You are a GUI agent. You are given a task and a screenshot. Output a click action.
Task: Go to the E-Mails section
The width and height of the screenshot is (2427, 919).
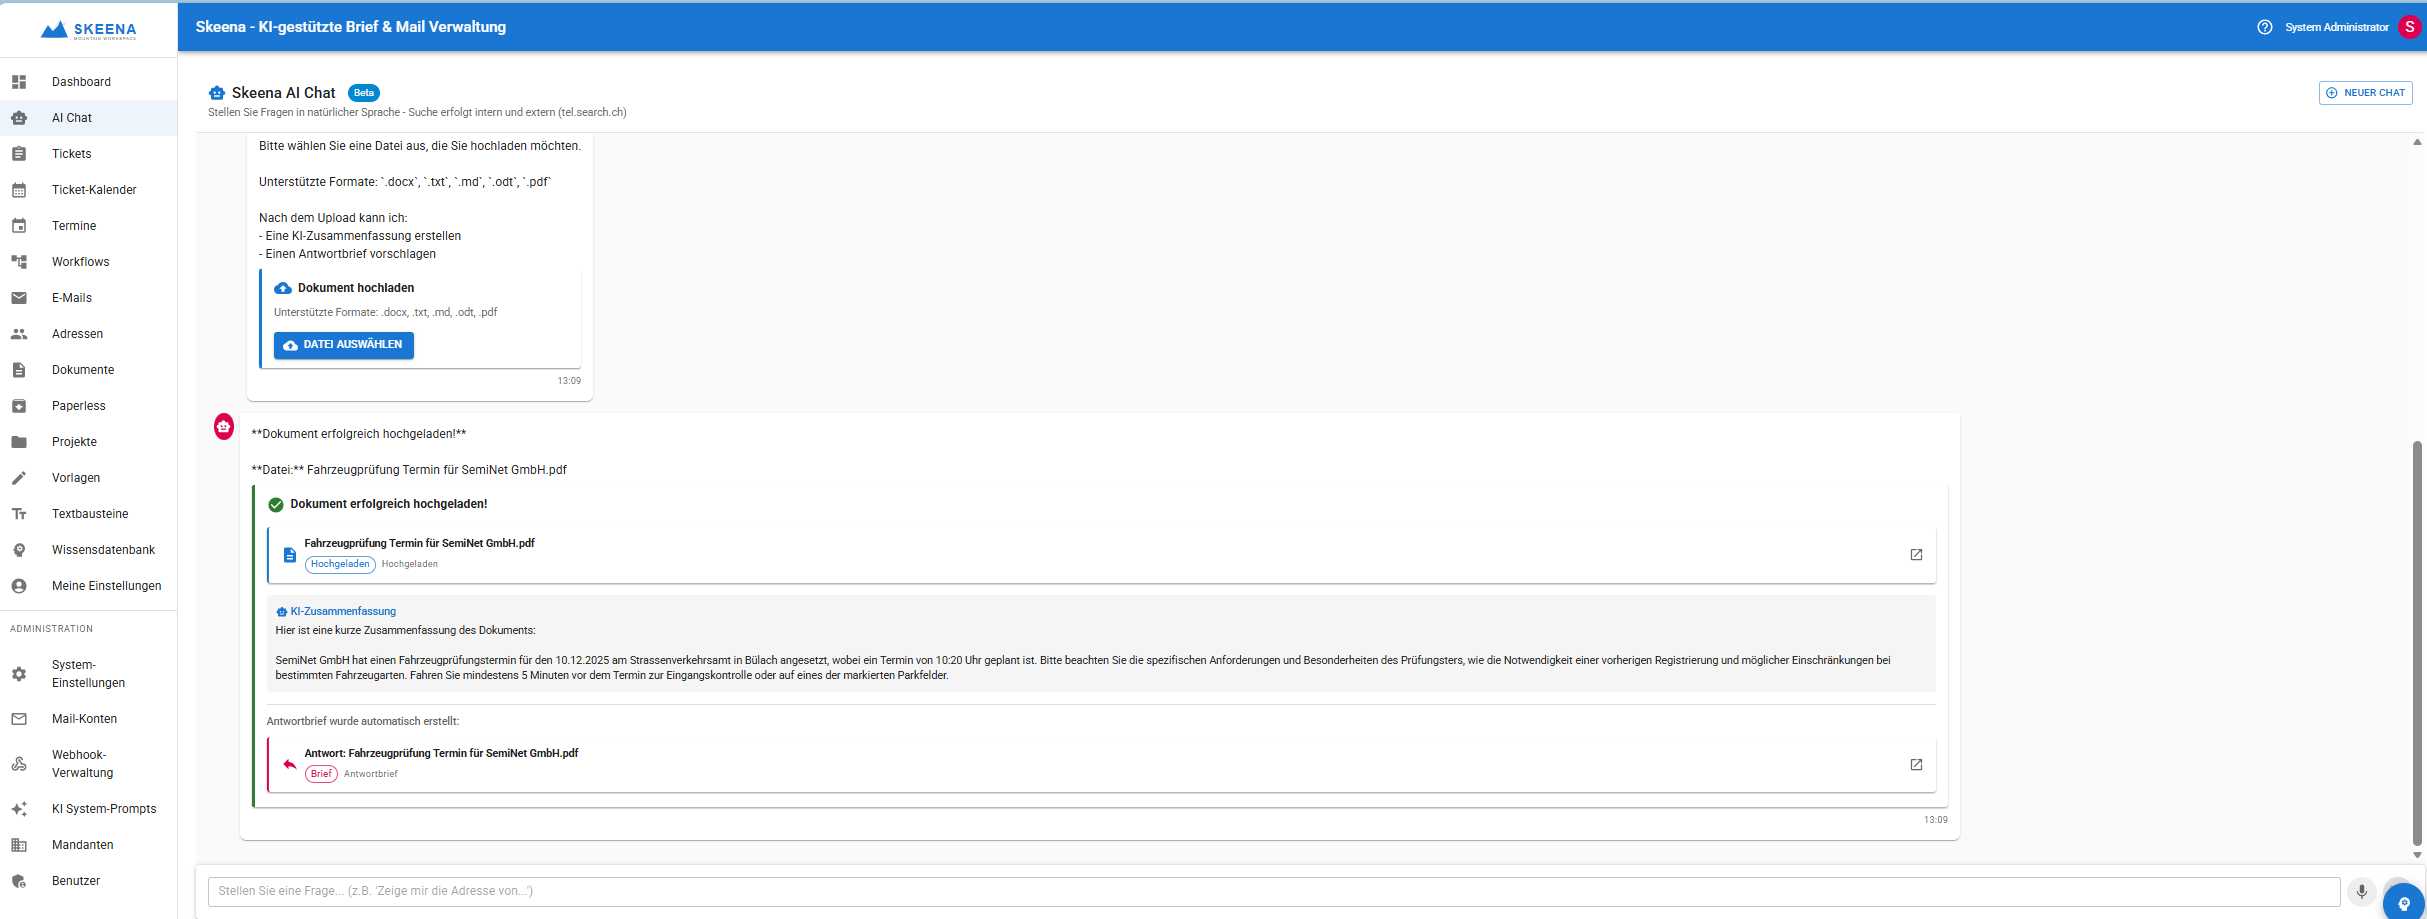72,298
